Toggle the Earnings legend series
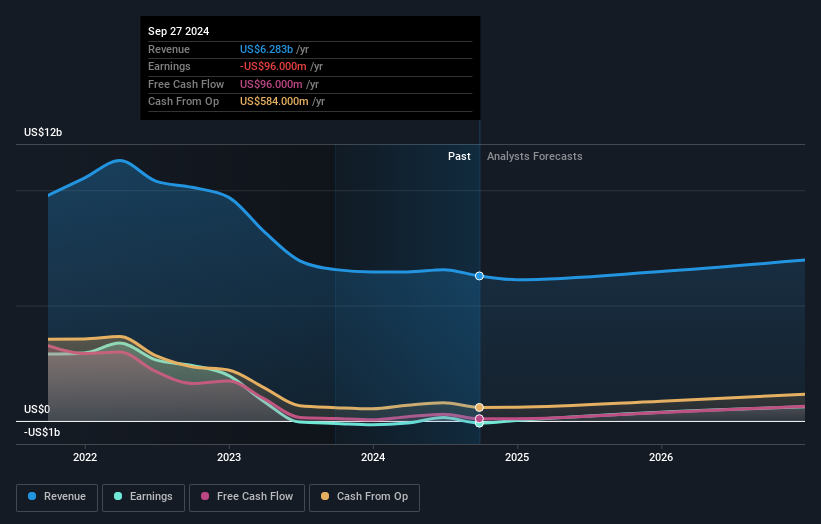This screenshot has width=821, height=524. coord(143,497)
